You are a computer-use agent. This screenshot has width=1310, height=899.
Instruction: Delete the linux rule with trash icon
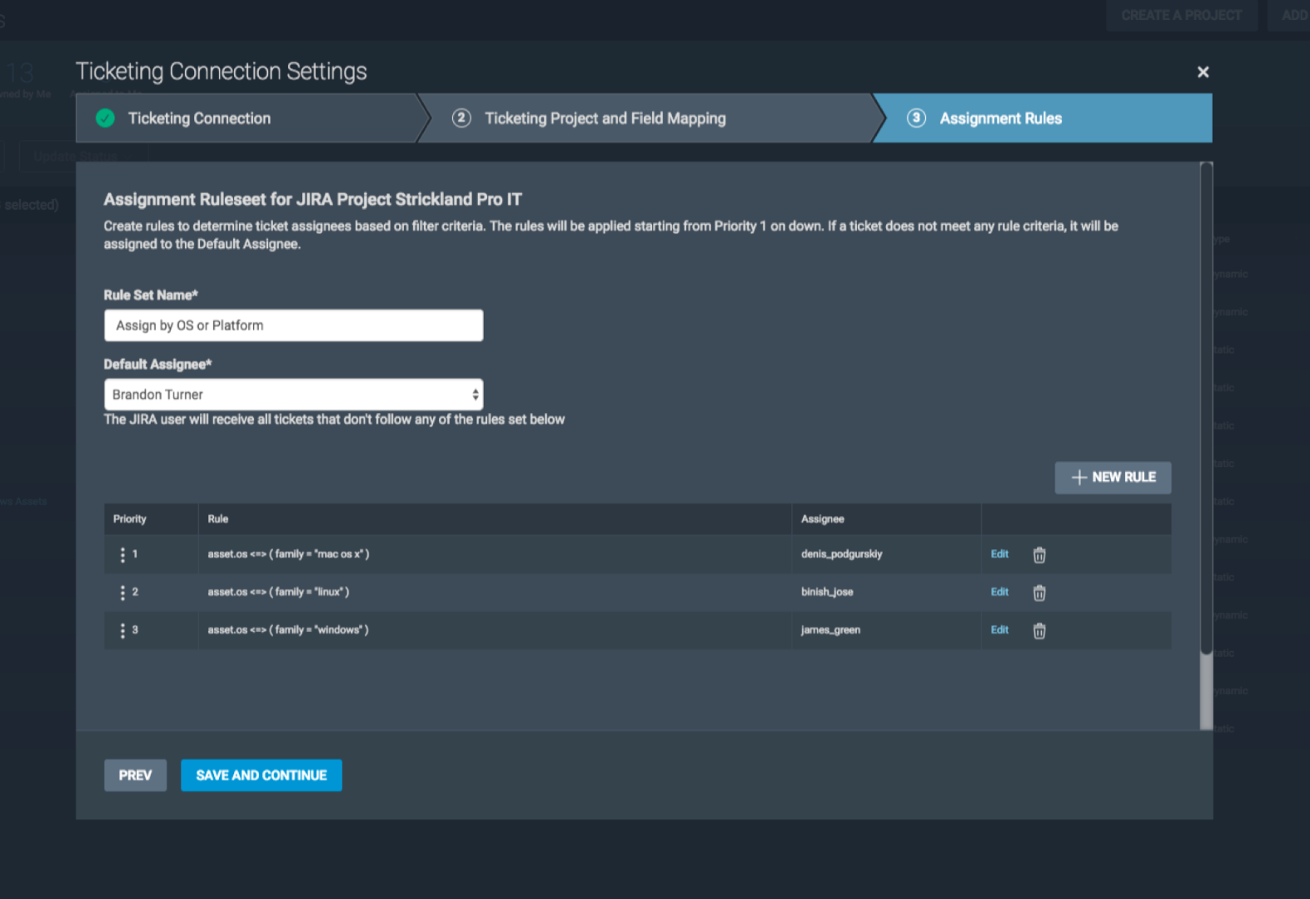[x=1039, y=593]
